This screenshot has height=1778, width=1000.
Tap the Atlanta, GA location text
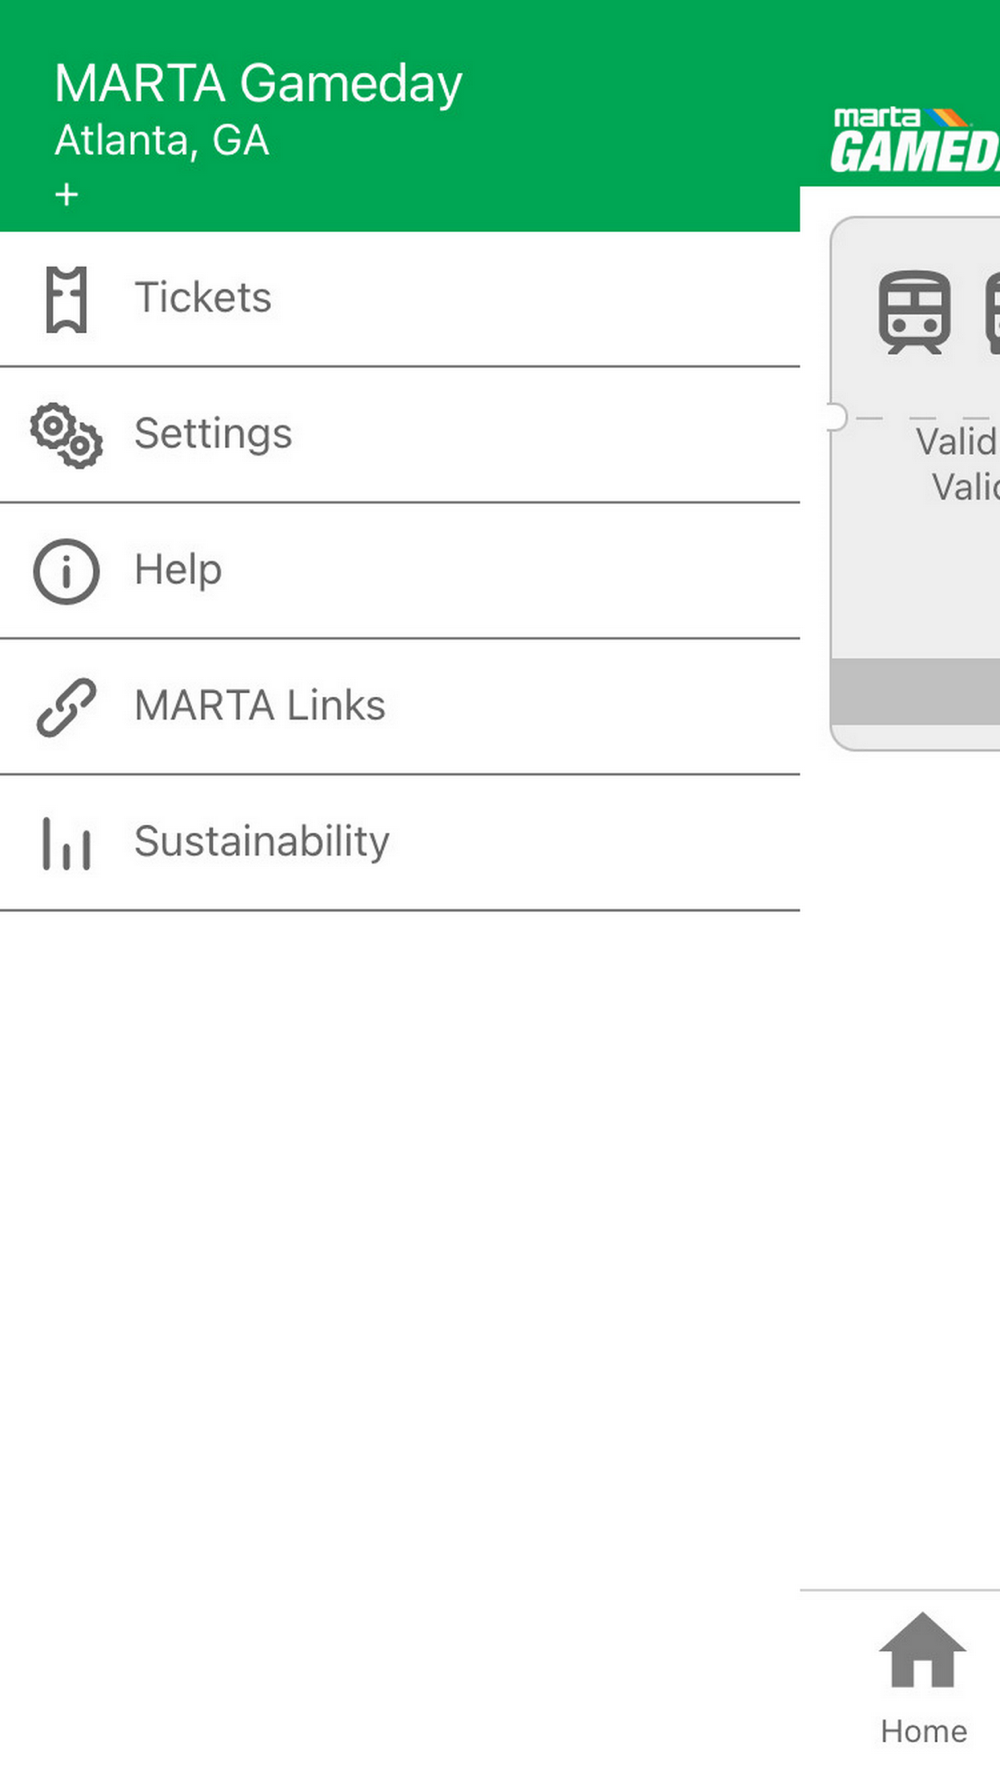point(162,141)
